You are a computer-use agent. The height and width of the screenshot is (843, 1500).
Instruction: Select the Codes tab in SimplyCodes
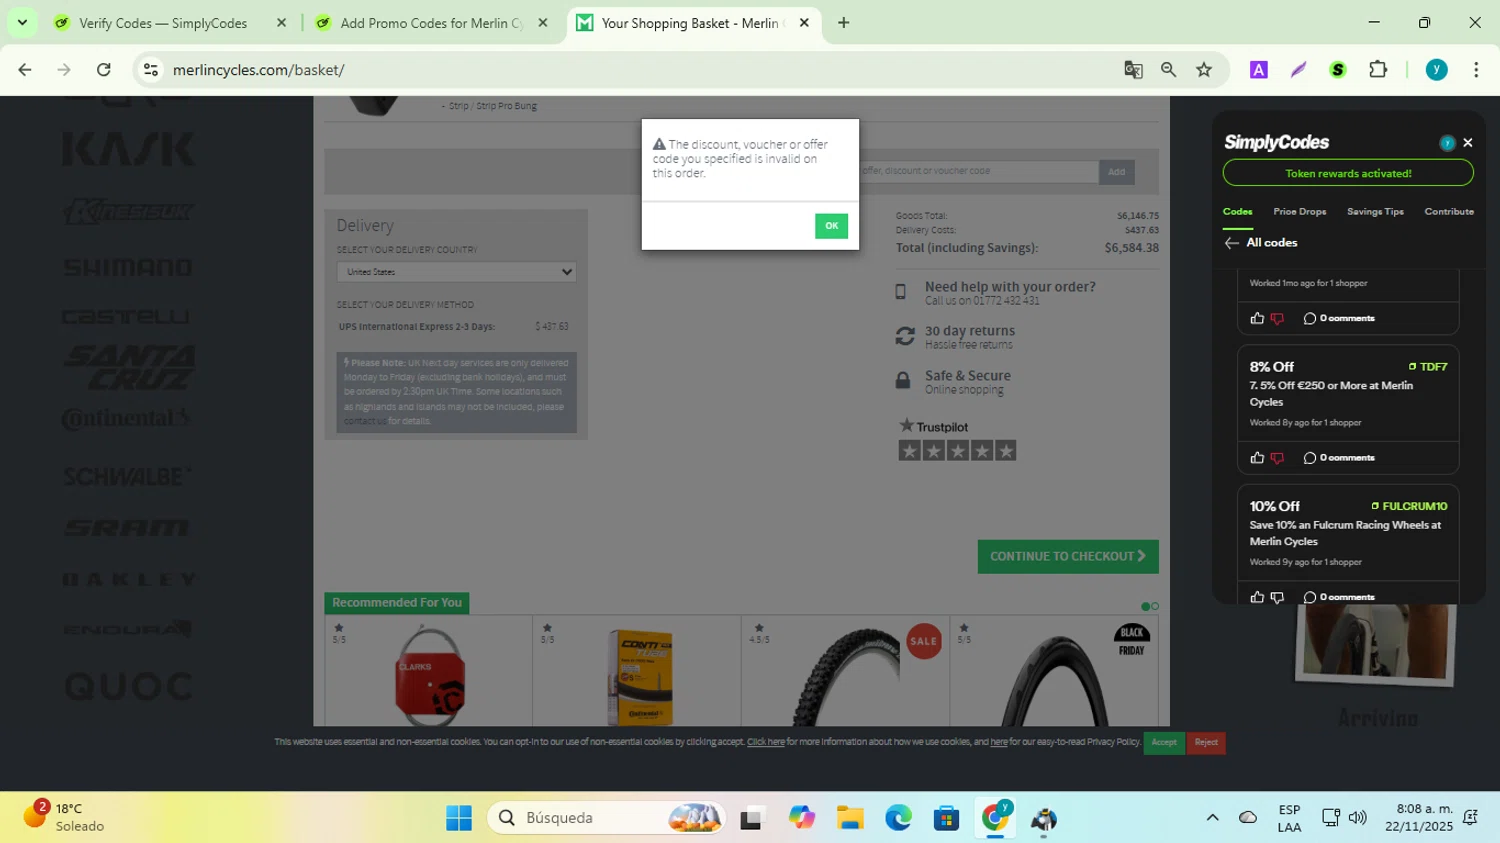point(1237,212)
